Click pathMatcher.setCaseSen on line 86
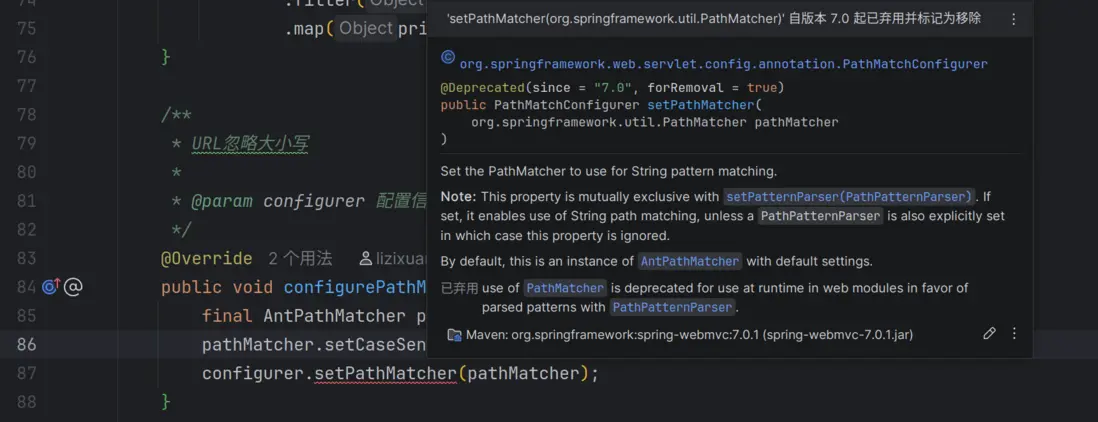The image size is (1098, 422). (x=314, y=345)
